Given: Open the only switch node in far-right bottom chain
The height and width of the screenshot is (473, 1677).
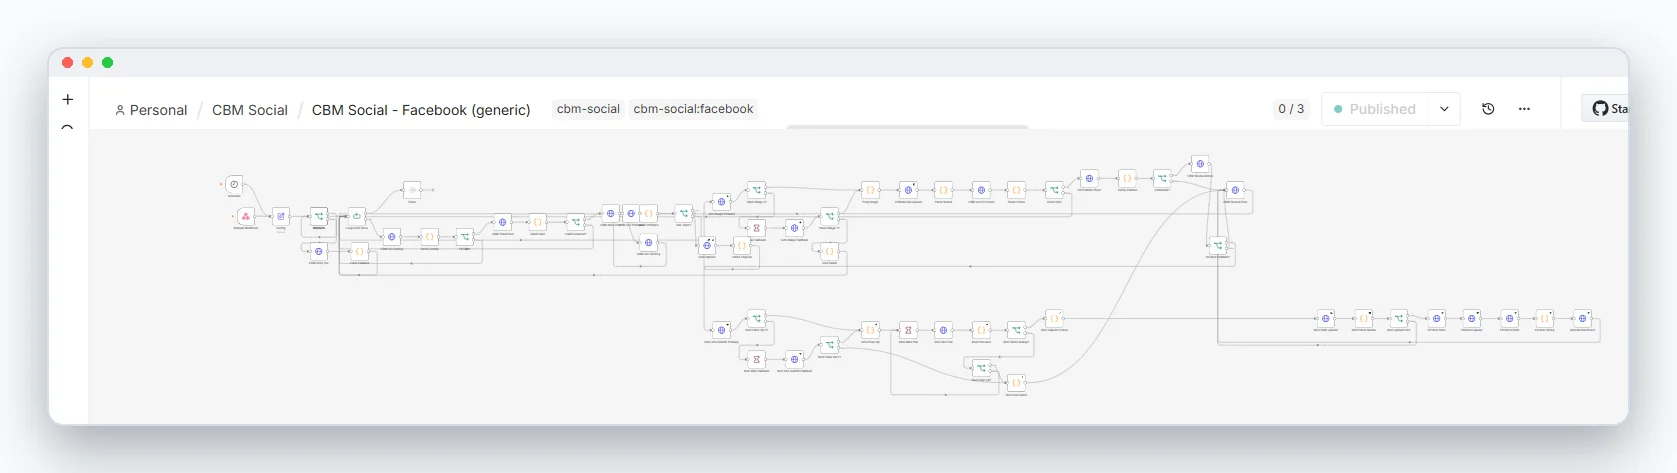Looking at the screenshot, I should (x=1399, y=318).
